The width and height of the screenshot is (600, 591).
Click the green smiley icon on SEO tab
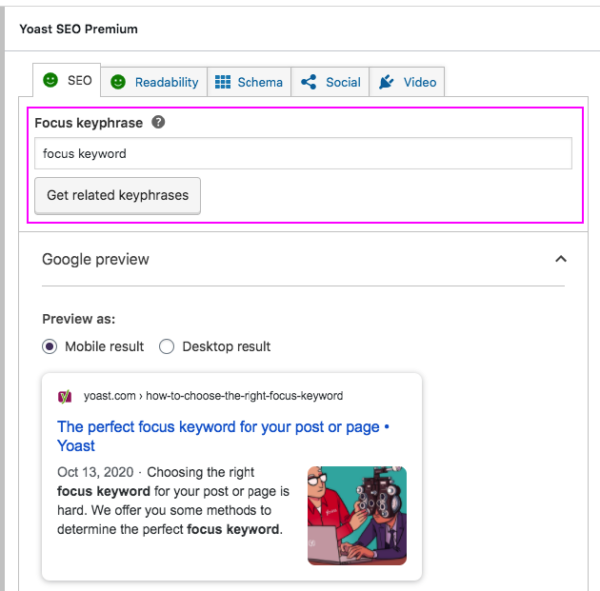[x=51, y=81]
